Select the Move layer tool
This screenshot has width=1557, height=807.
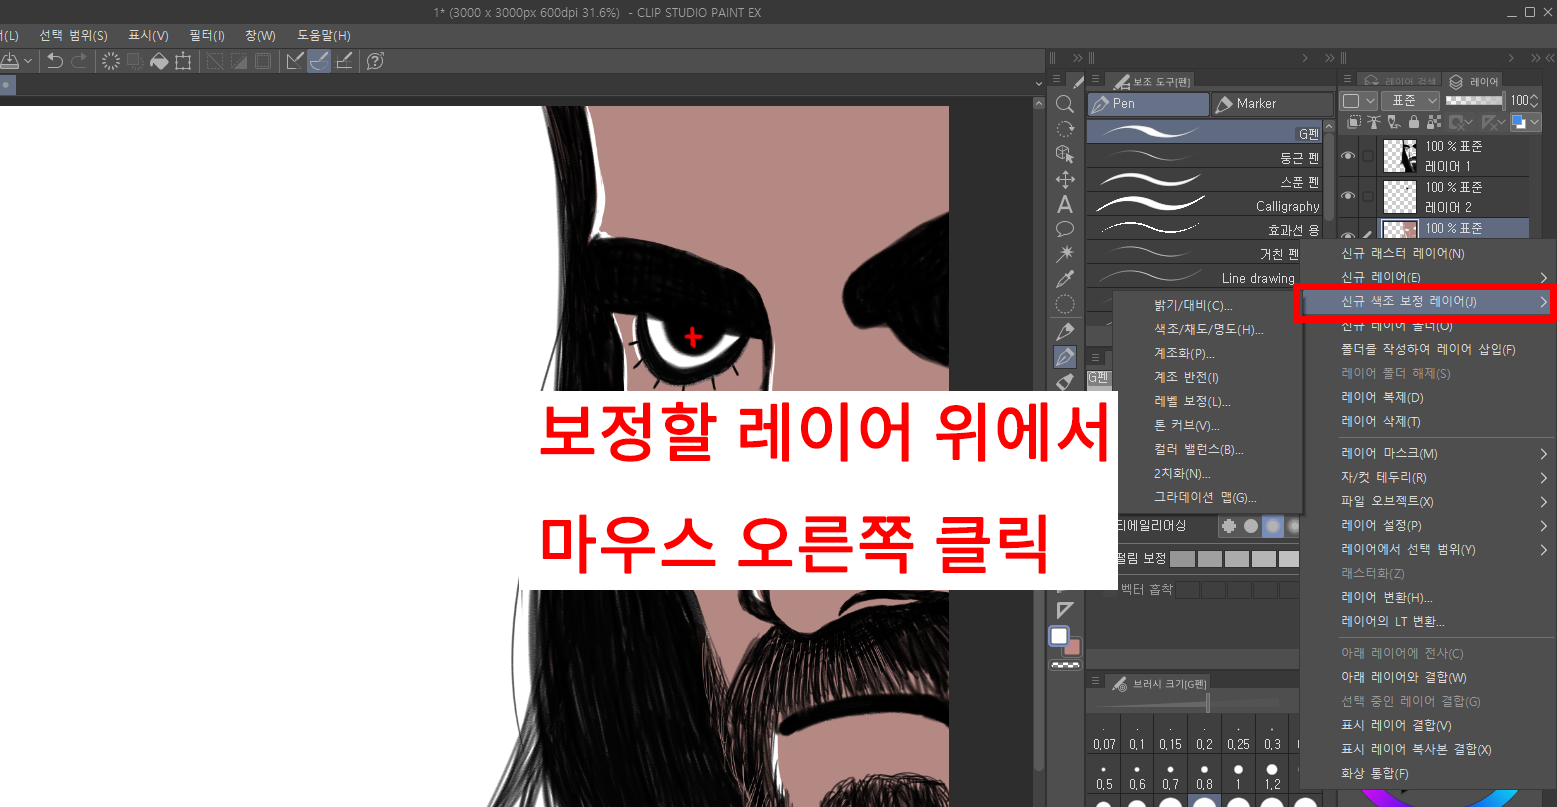[1065, 179]
